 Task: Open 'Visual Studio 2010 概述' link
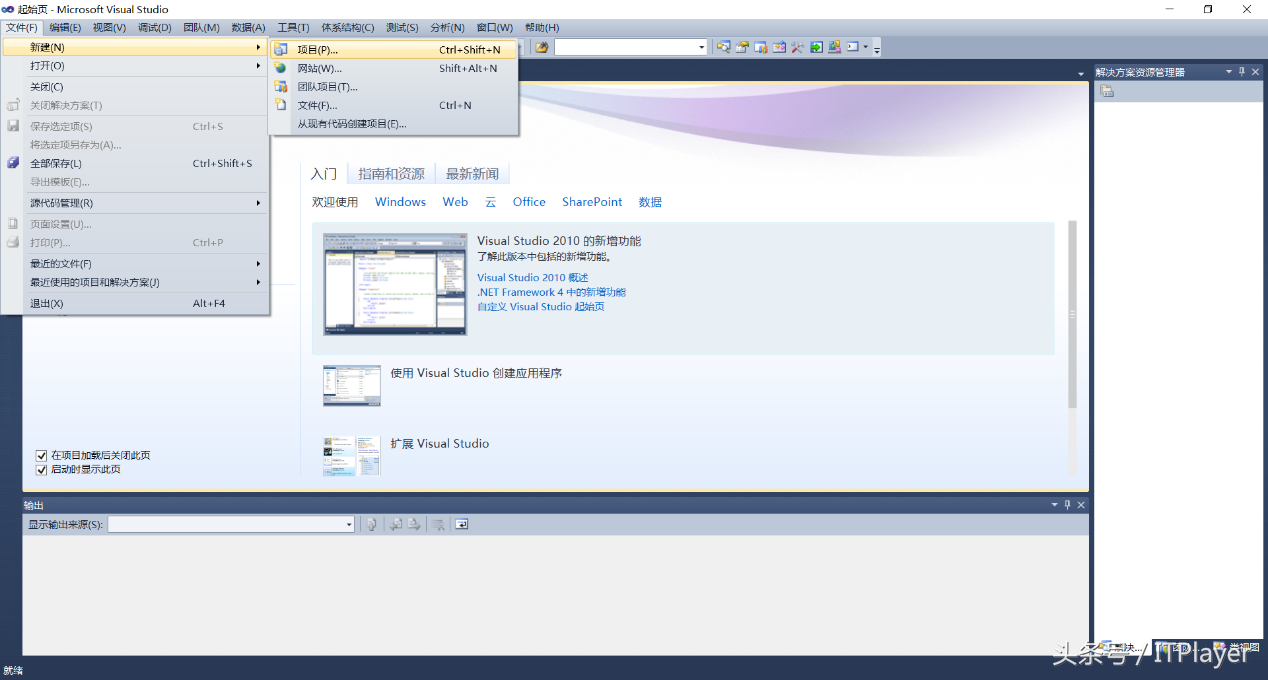(533, 278)
